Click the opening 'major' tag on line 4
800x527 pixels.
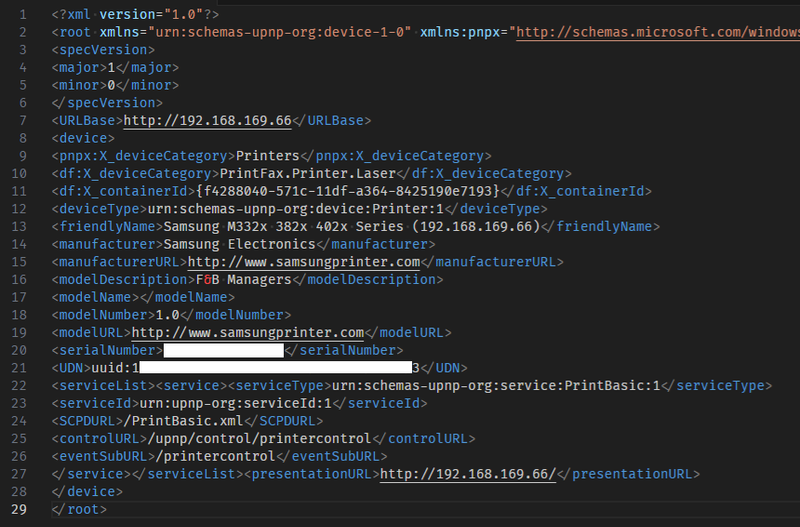[x=79, y=68]
